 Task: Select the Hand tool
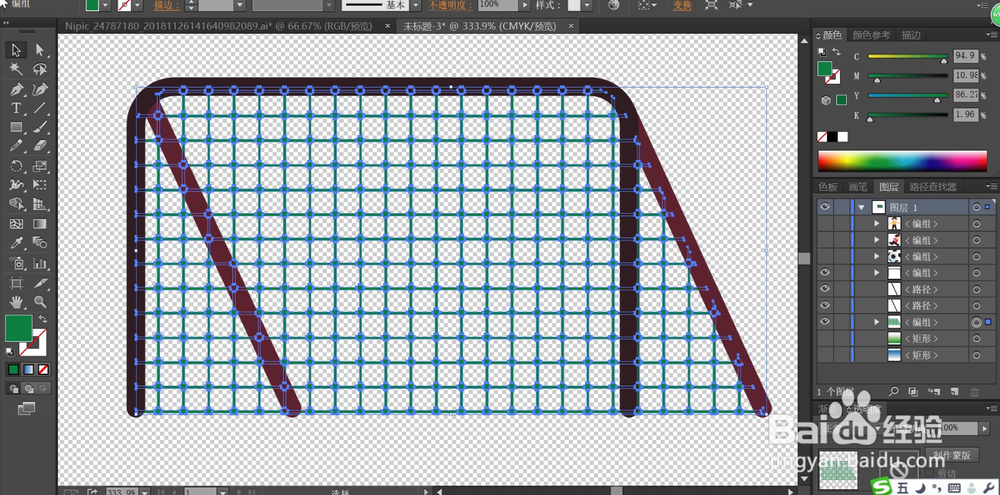click(17, 302)
